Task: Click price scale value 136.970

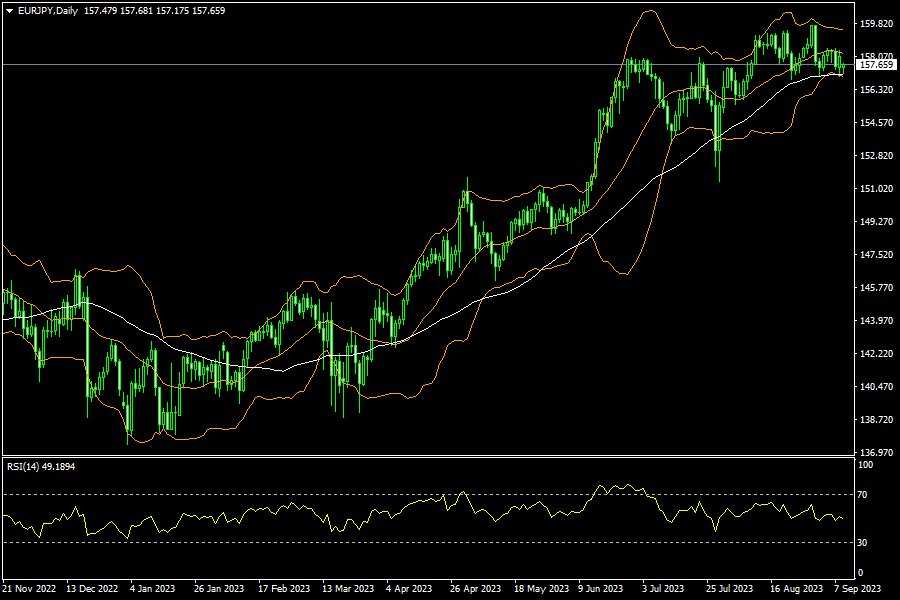Action: pos(876,452)
